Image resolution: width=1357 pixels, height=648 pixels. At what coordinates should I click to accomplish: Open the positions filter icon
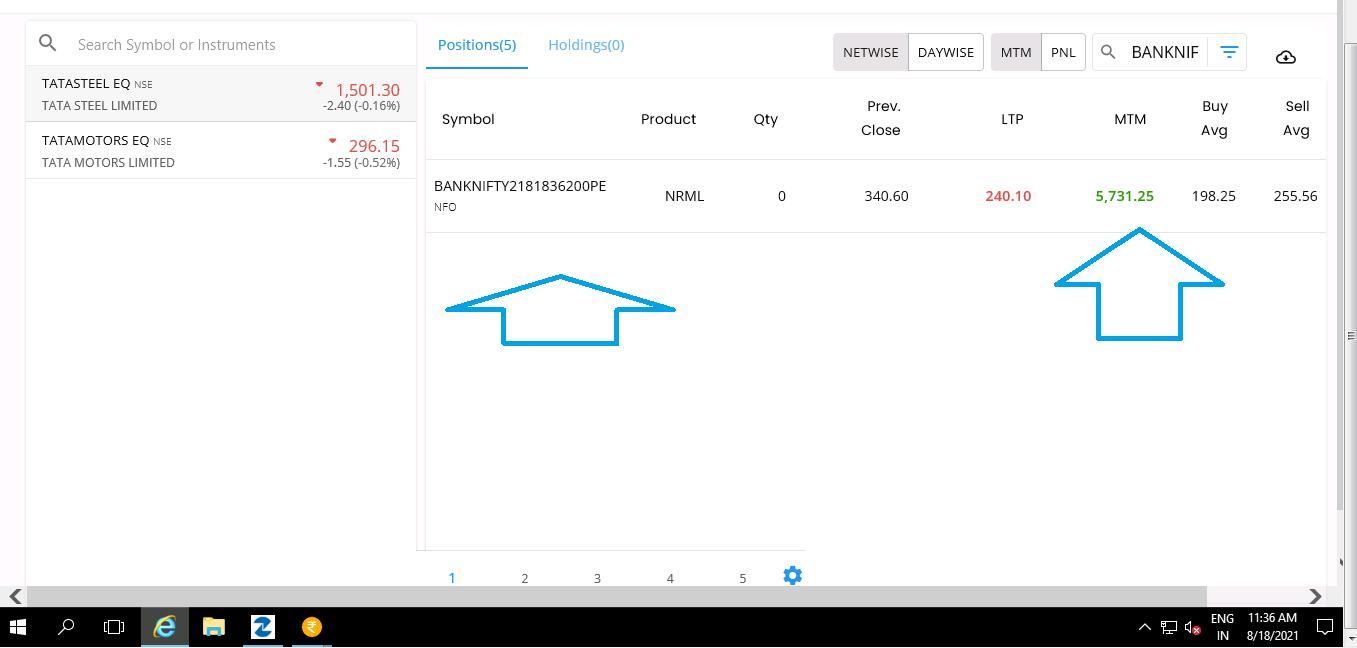[x=1229, y=52]
